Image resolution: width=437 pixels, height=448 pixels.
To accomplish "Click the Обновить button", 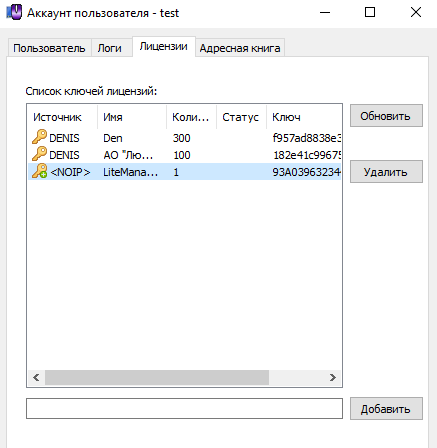I will 386,116.
